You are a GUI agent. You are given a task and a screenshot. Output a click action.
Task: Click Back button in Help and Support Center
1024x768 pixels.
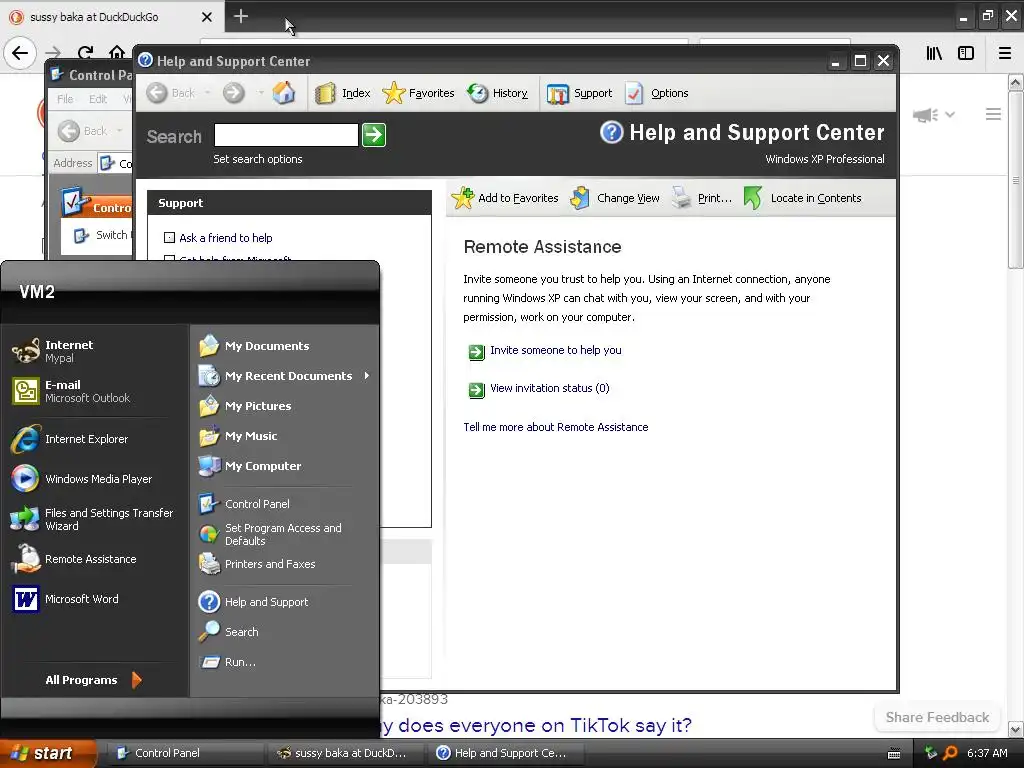[x=170, y=93]
